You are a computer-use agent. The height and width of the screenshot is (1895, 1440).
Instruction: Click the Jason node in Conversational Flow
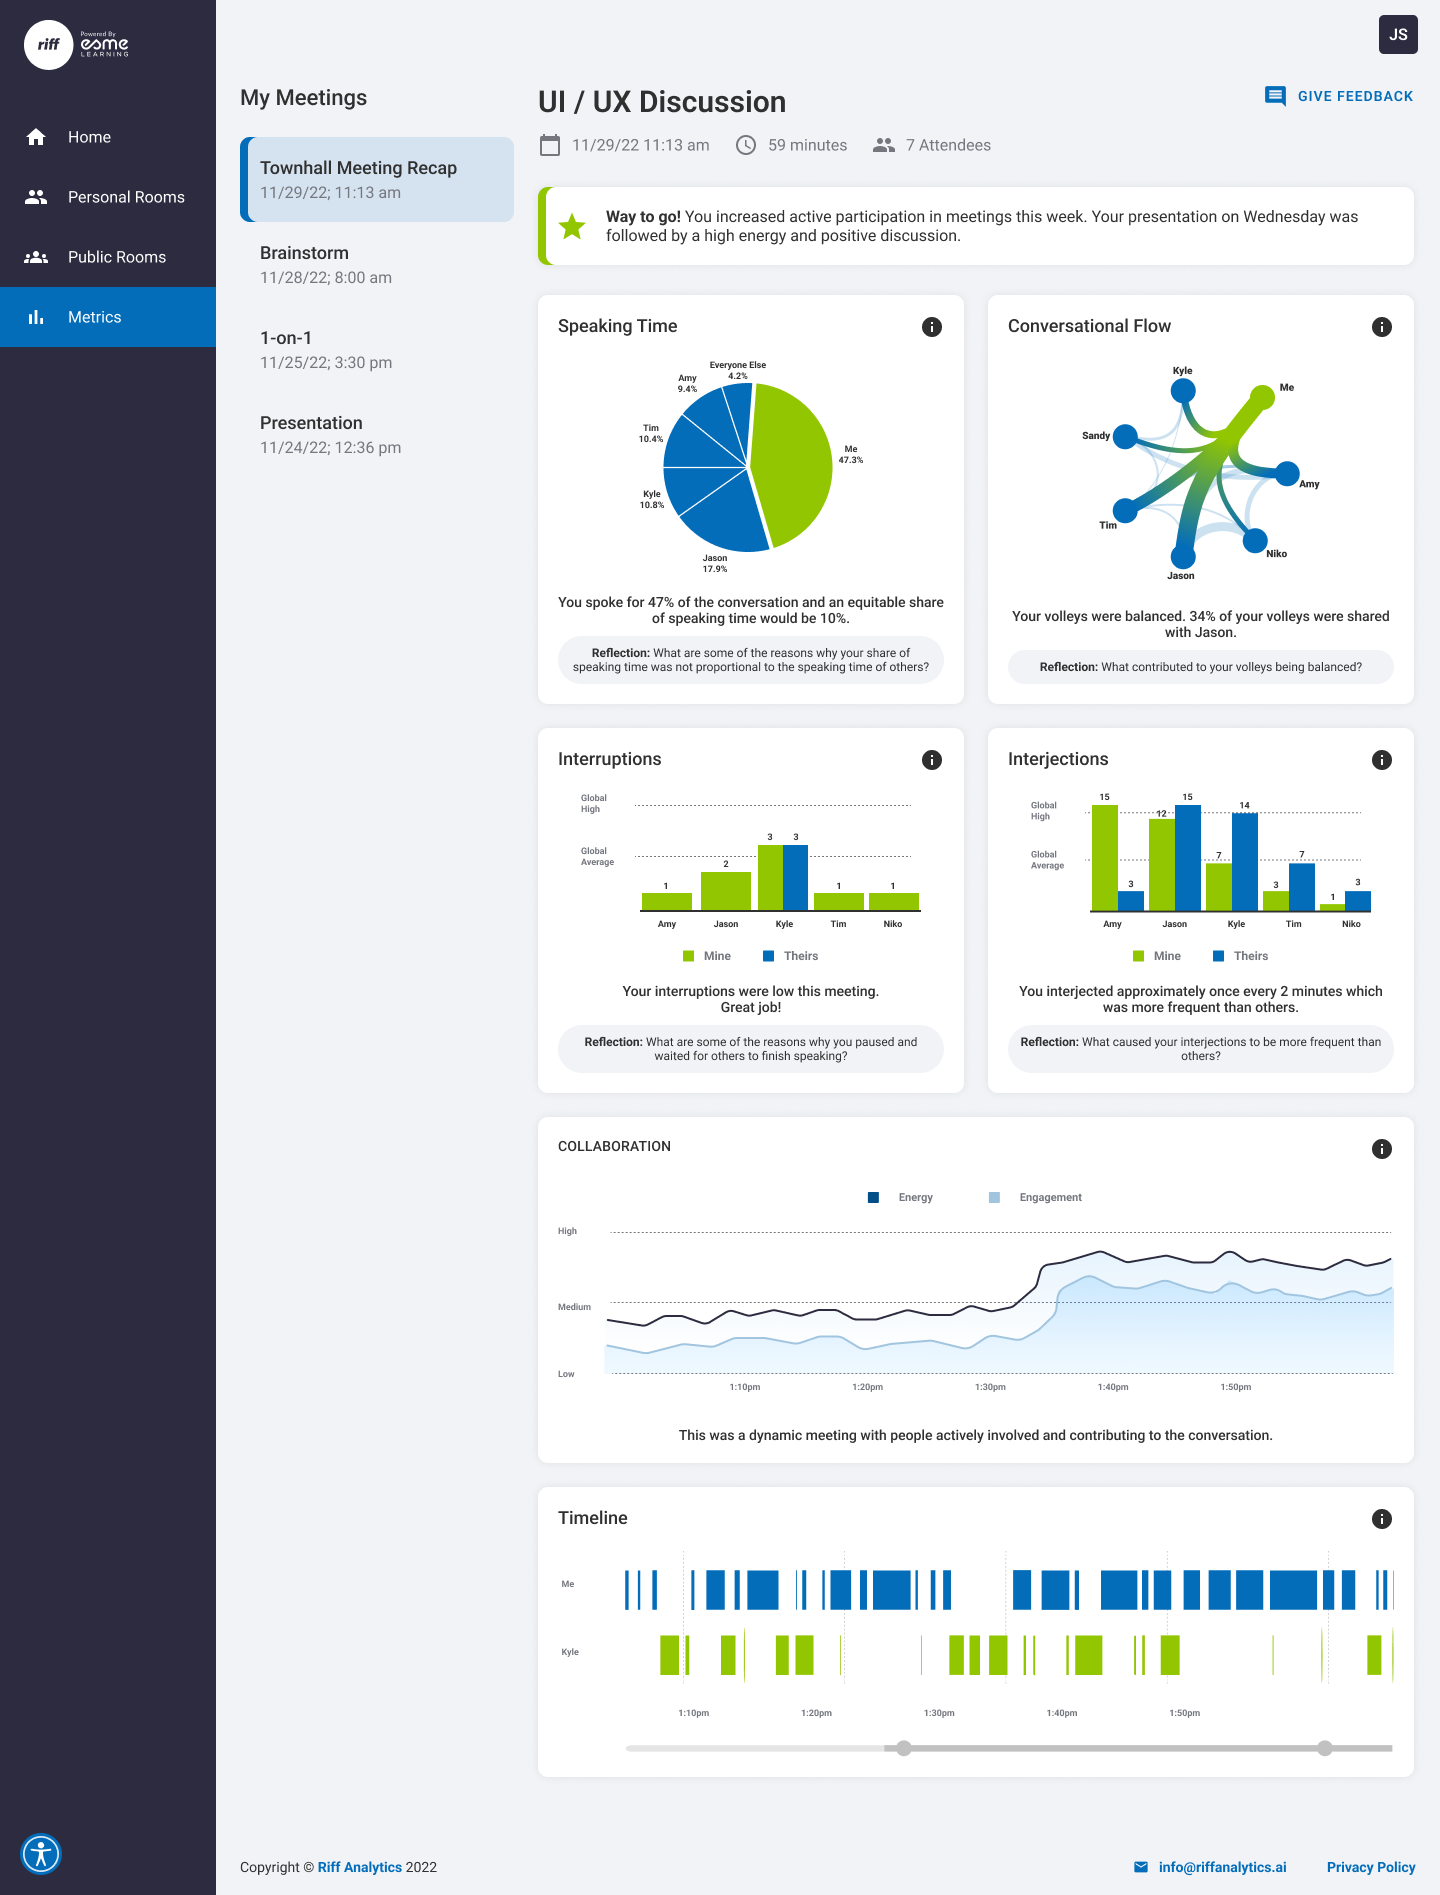tap(1183, 555)
